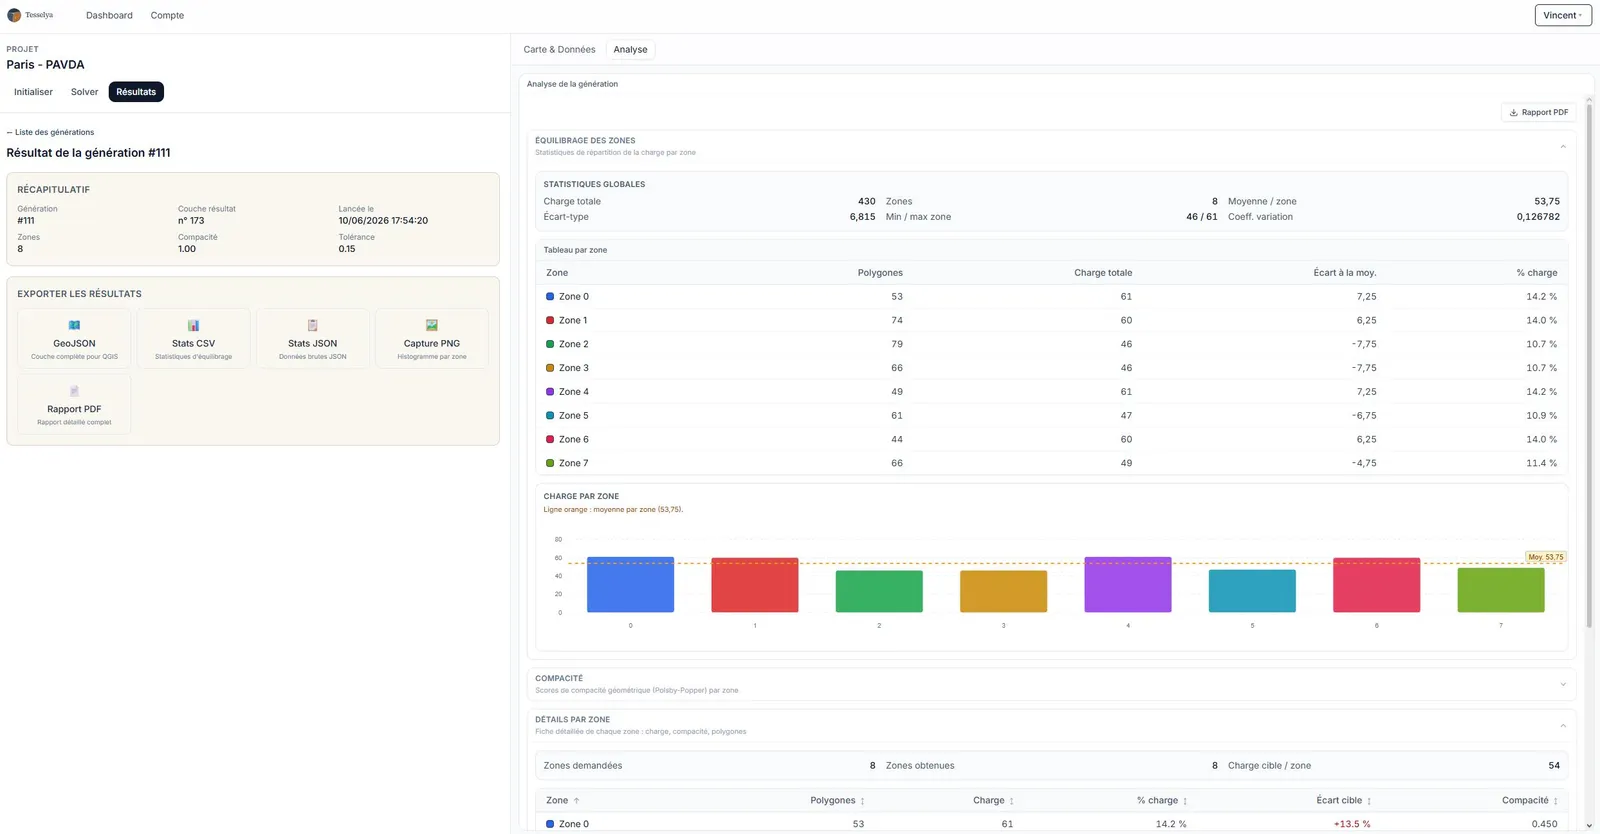The height and width of the screenshot is (834, 1600).
Task: Click the blue Zone 0 color swatch
Action: 550,297
